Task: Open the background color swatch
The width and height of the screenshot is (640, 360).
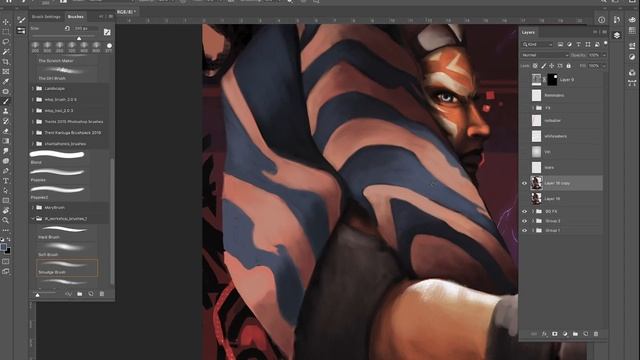Action: click(8, 251)
